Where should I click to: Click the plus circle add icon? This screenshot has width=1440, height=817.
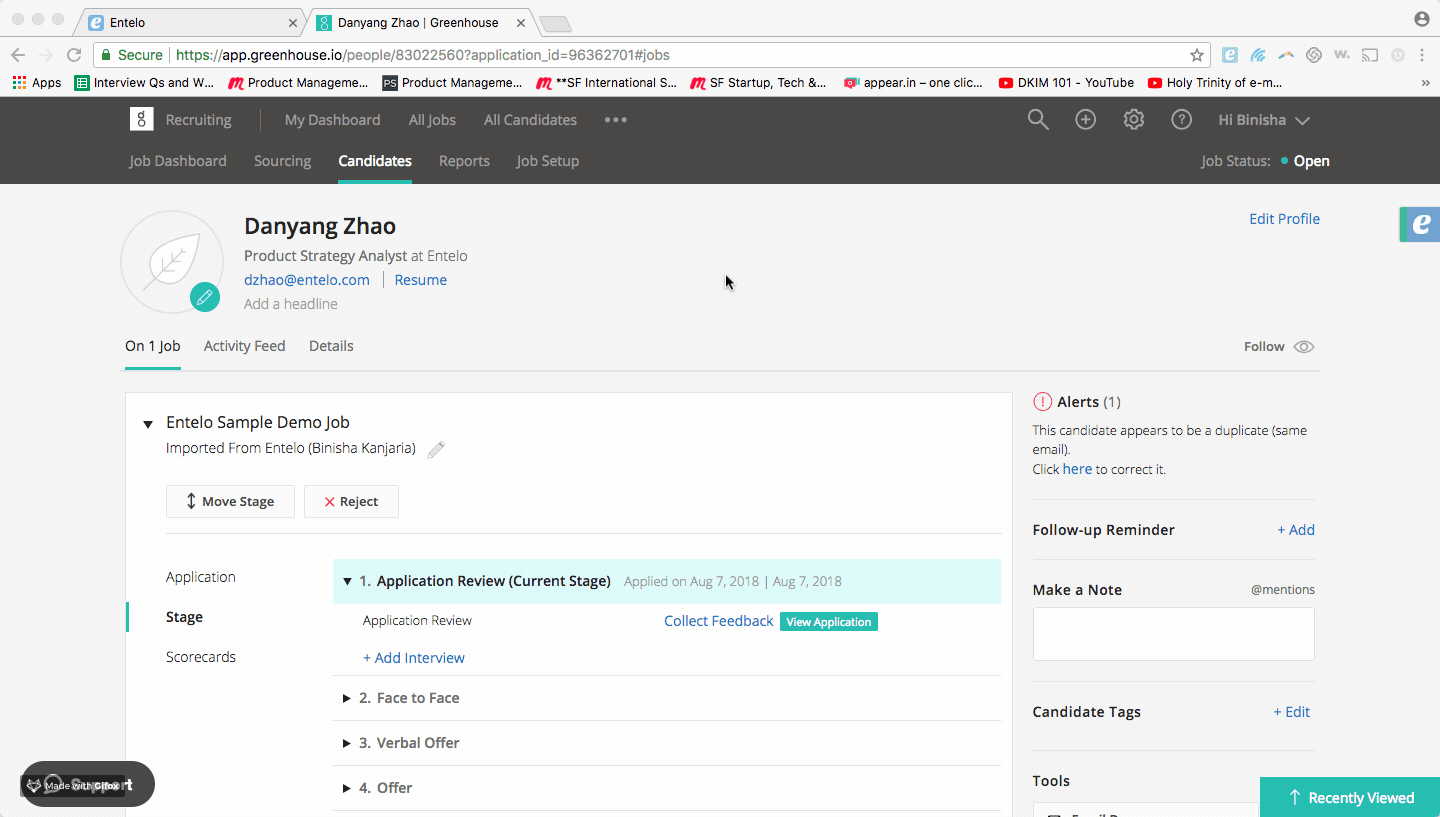tap(1085, 120)
